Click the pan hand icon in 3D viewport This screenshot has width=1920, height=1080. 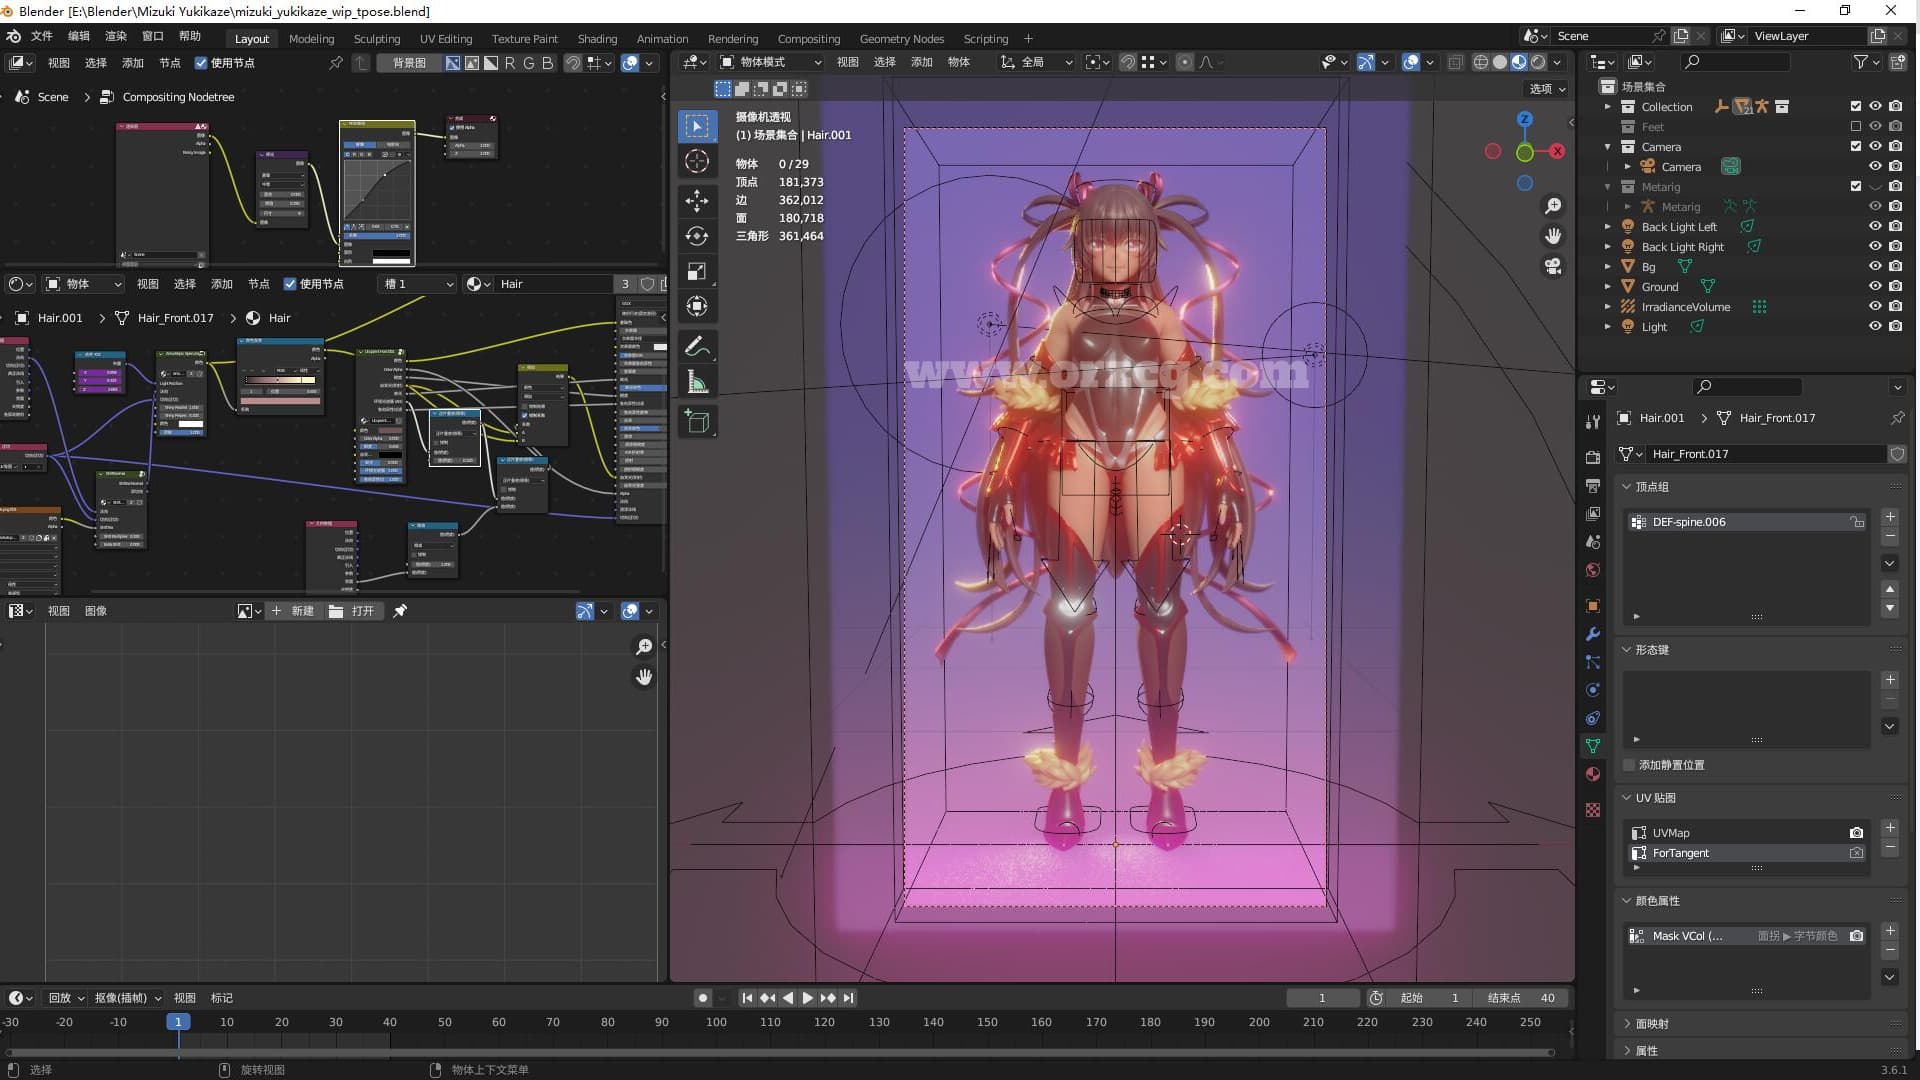point(1553,236)
